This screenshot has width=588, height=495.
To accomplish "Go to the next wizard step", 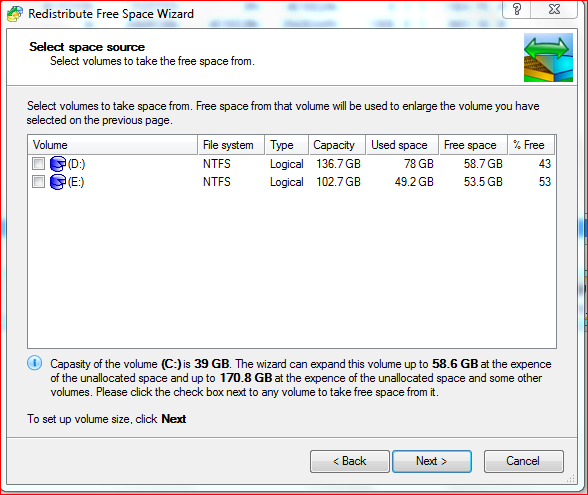I will tap(432, 461).
